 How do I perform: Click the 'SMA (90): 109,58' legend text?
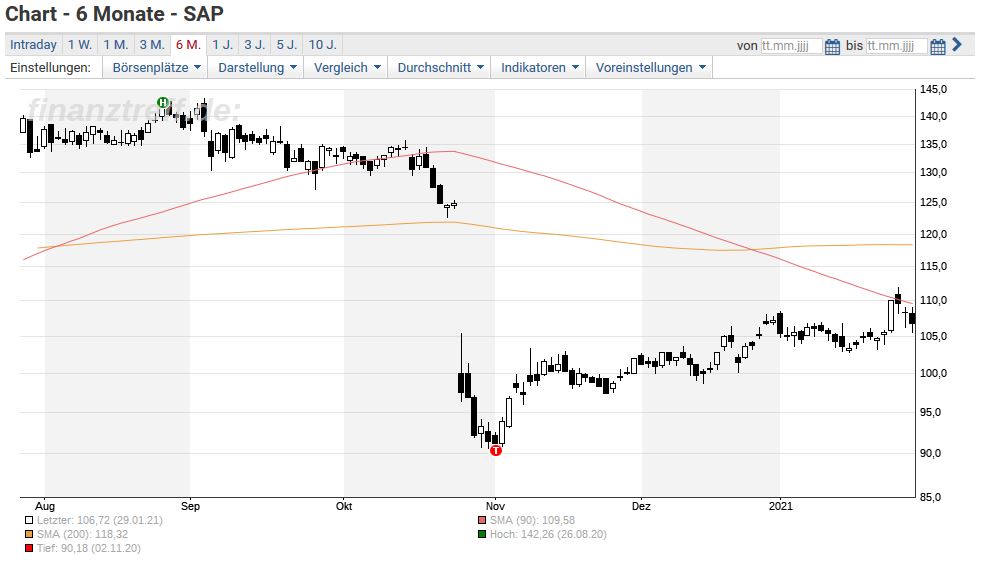point(532,520)
